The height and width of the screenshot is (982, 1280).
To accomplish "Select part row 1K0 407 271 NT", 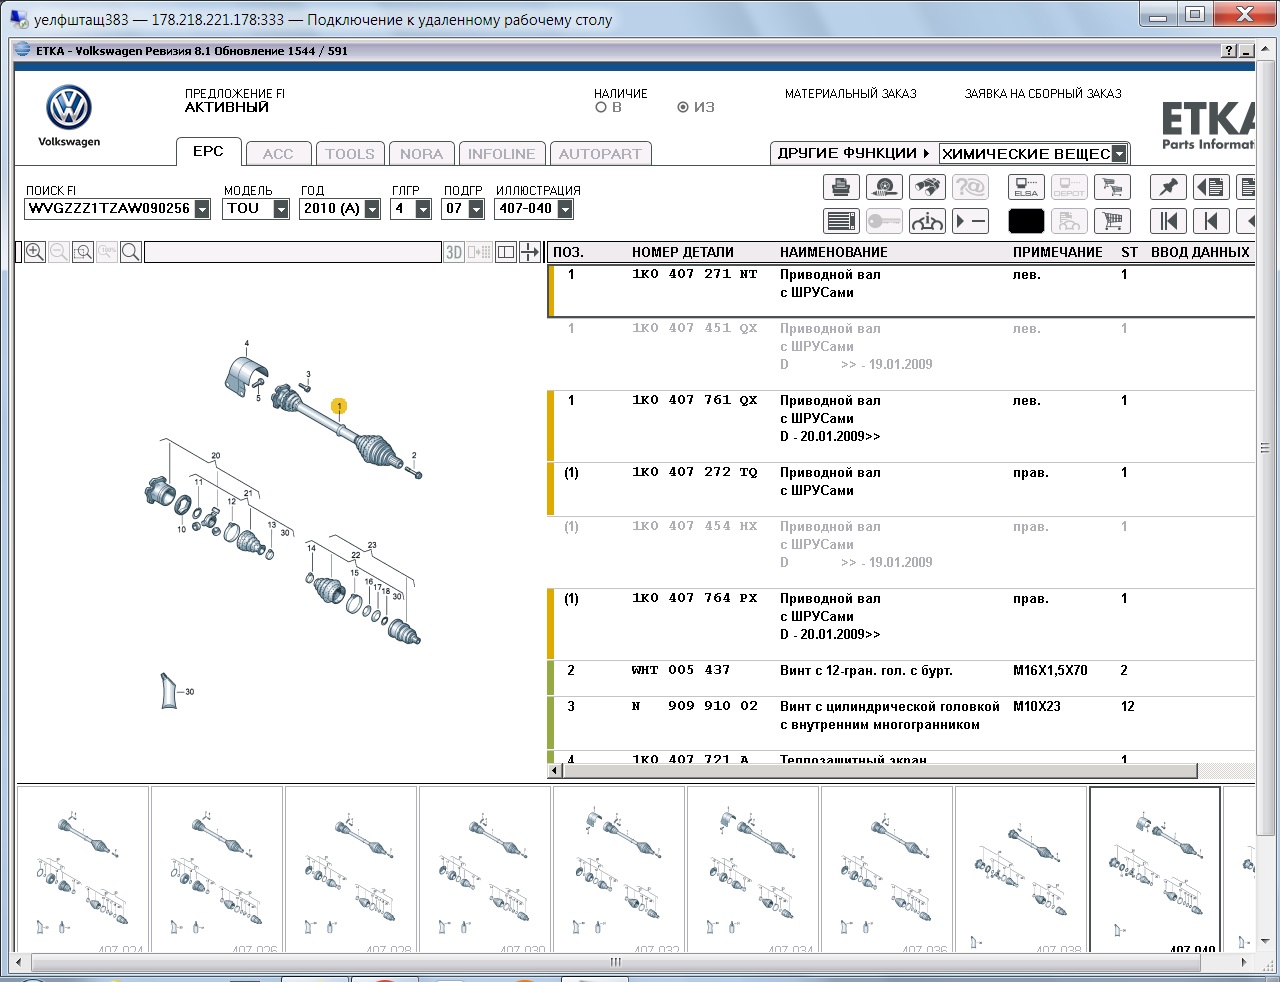I will point(901,291).
